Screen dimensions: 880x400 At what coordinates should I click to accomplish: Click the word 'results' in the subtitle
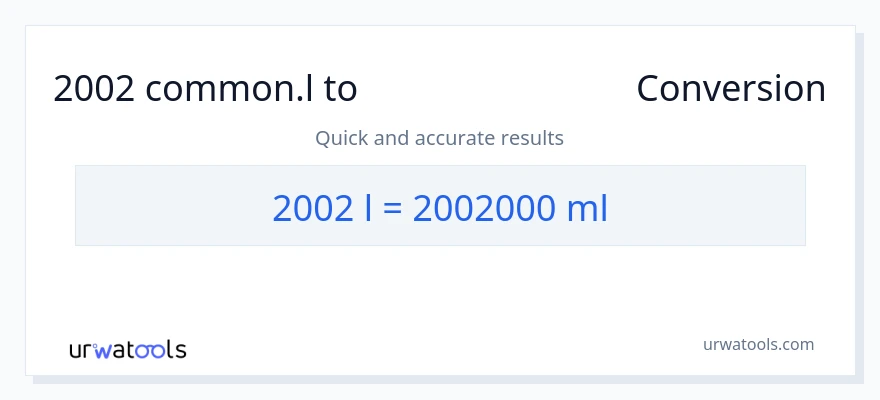tap(535, 138)
